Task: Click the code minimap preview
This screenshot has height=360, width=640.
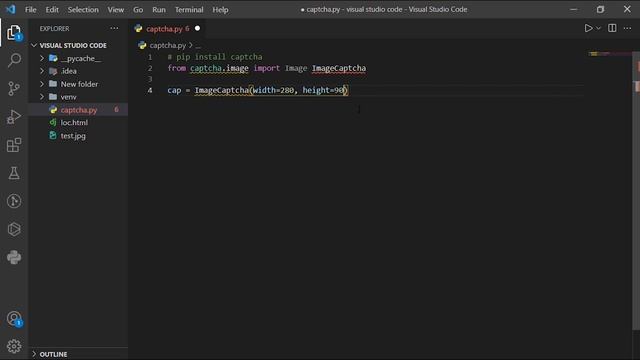Action: [x=609, y=53]
